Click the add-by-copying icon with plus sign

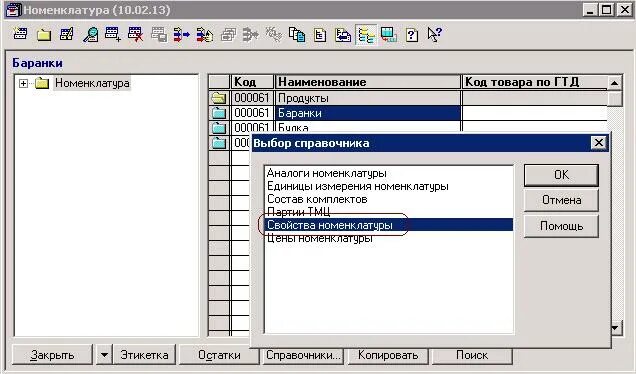(113, 34)
